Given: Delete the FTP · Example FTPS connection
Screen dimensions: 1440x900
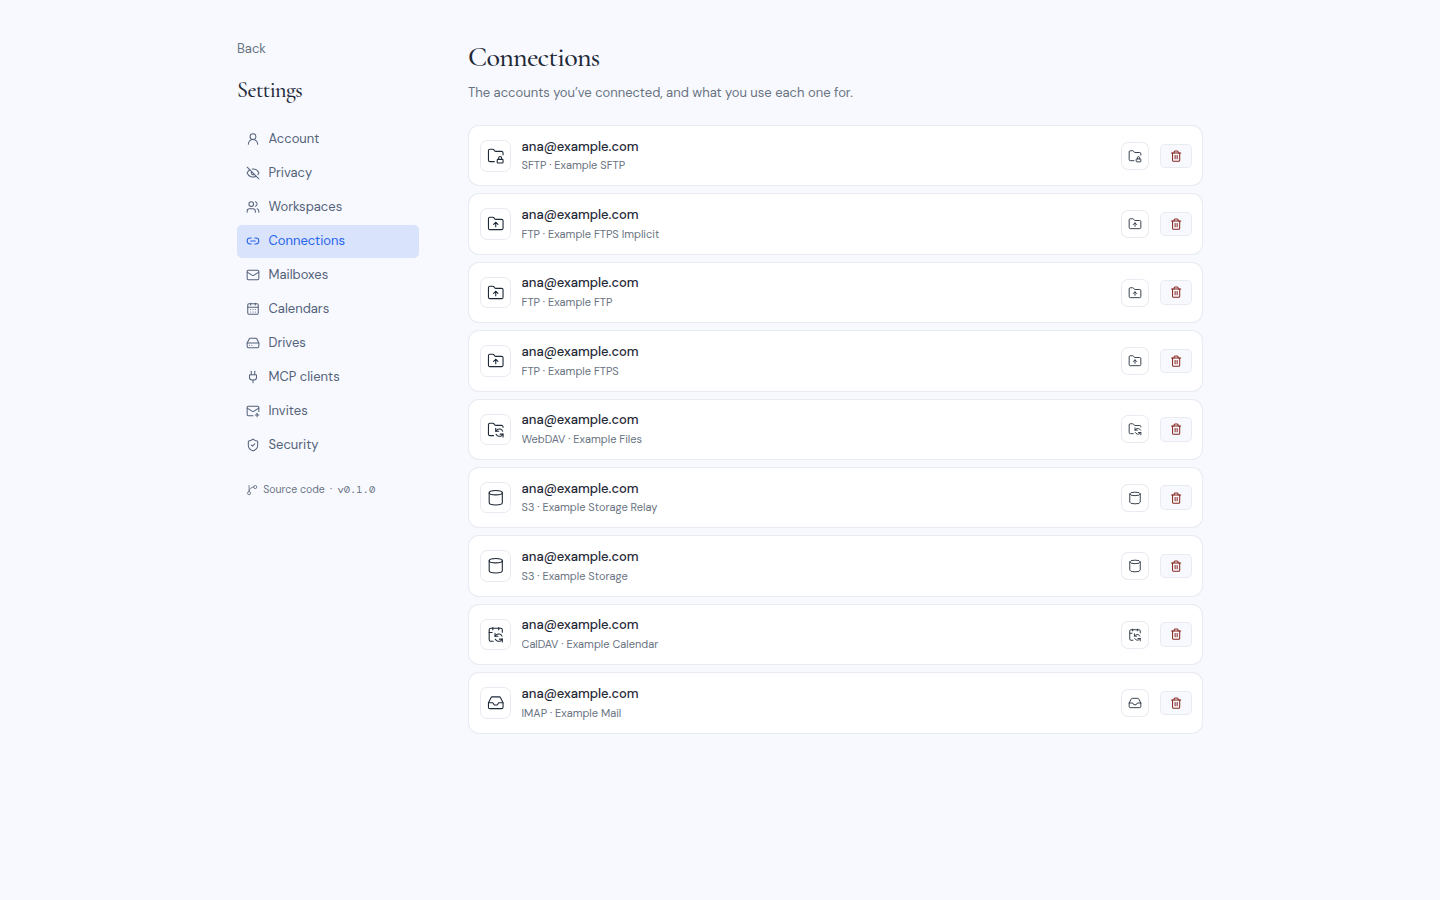Looking at the screenshot, I should click(x=1176, y=361).
